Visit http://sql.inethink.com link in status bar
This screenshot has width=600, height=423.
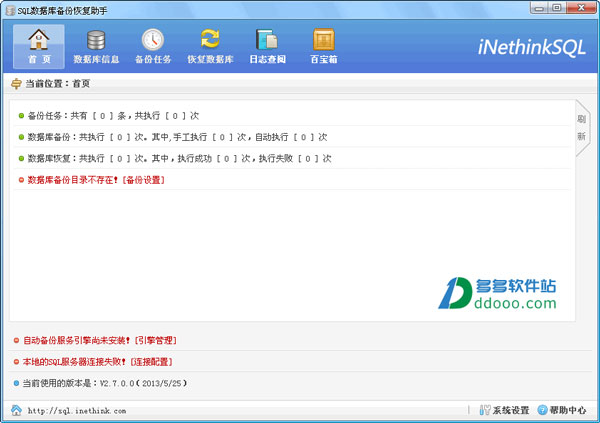pos(77,411)
